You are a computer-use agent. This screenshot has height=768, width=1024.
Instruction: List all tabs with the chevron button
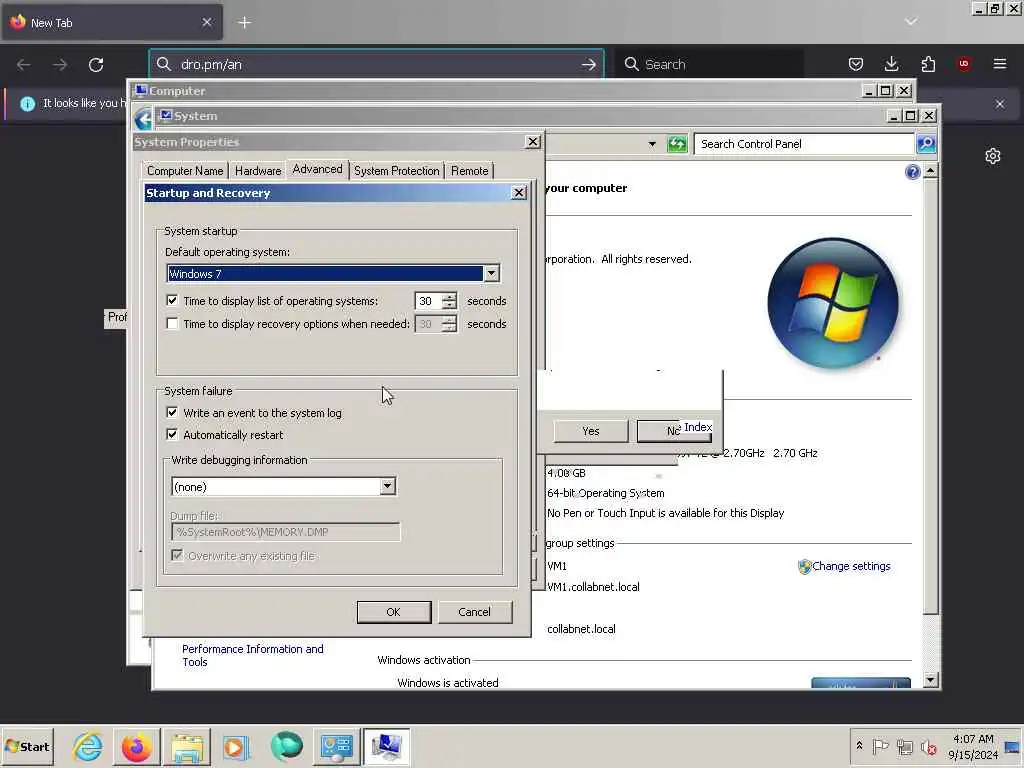911,22
